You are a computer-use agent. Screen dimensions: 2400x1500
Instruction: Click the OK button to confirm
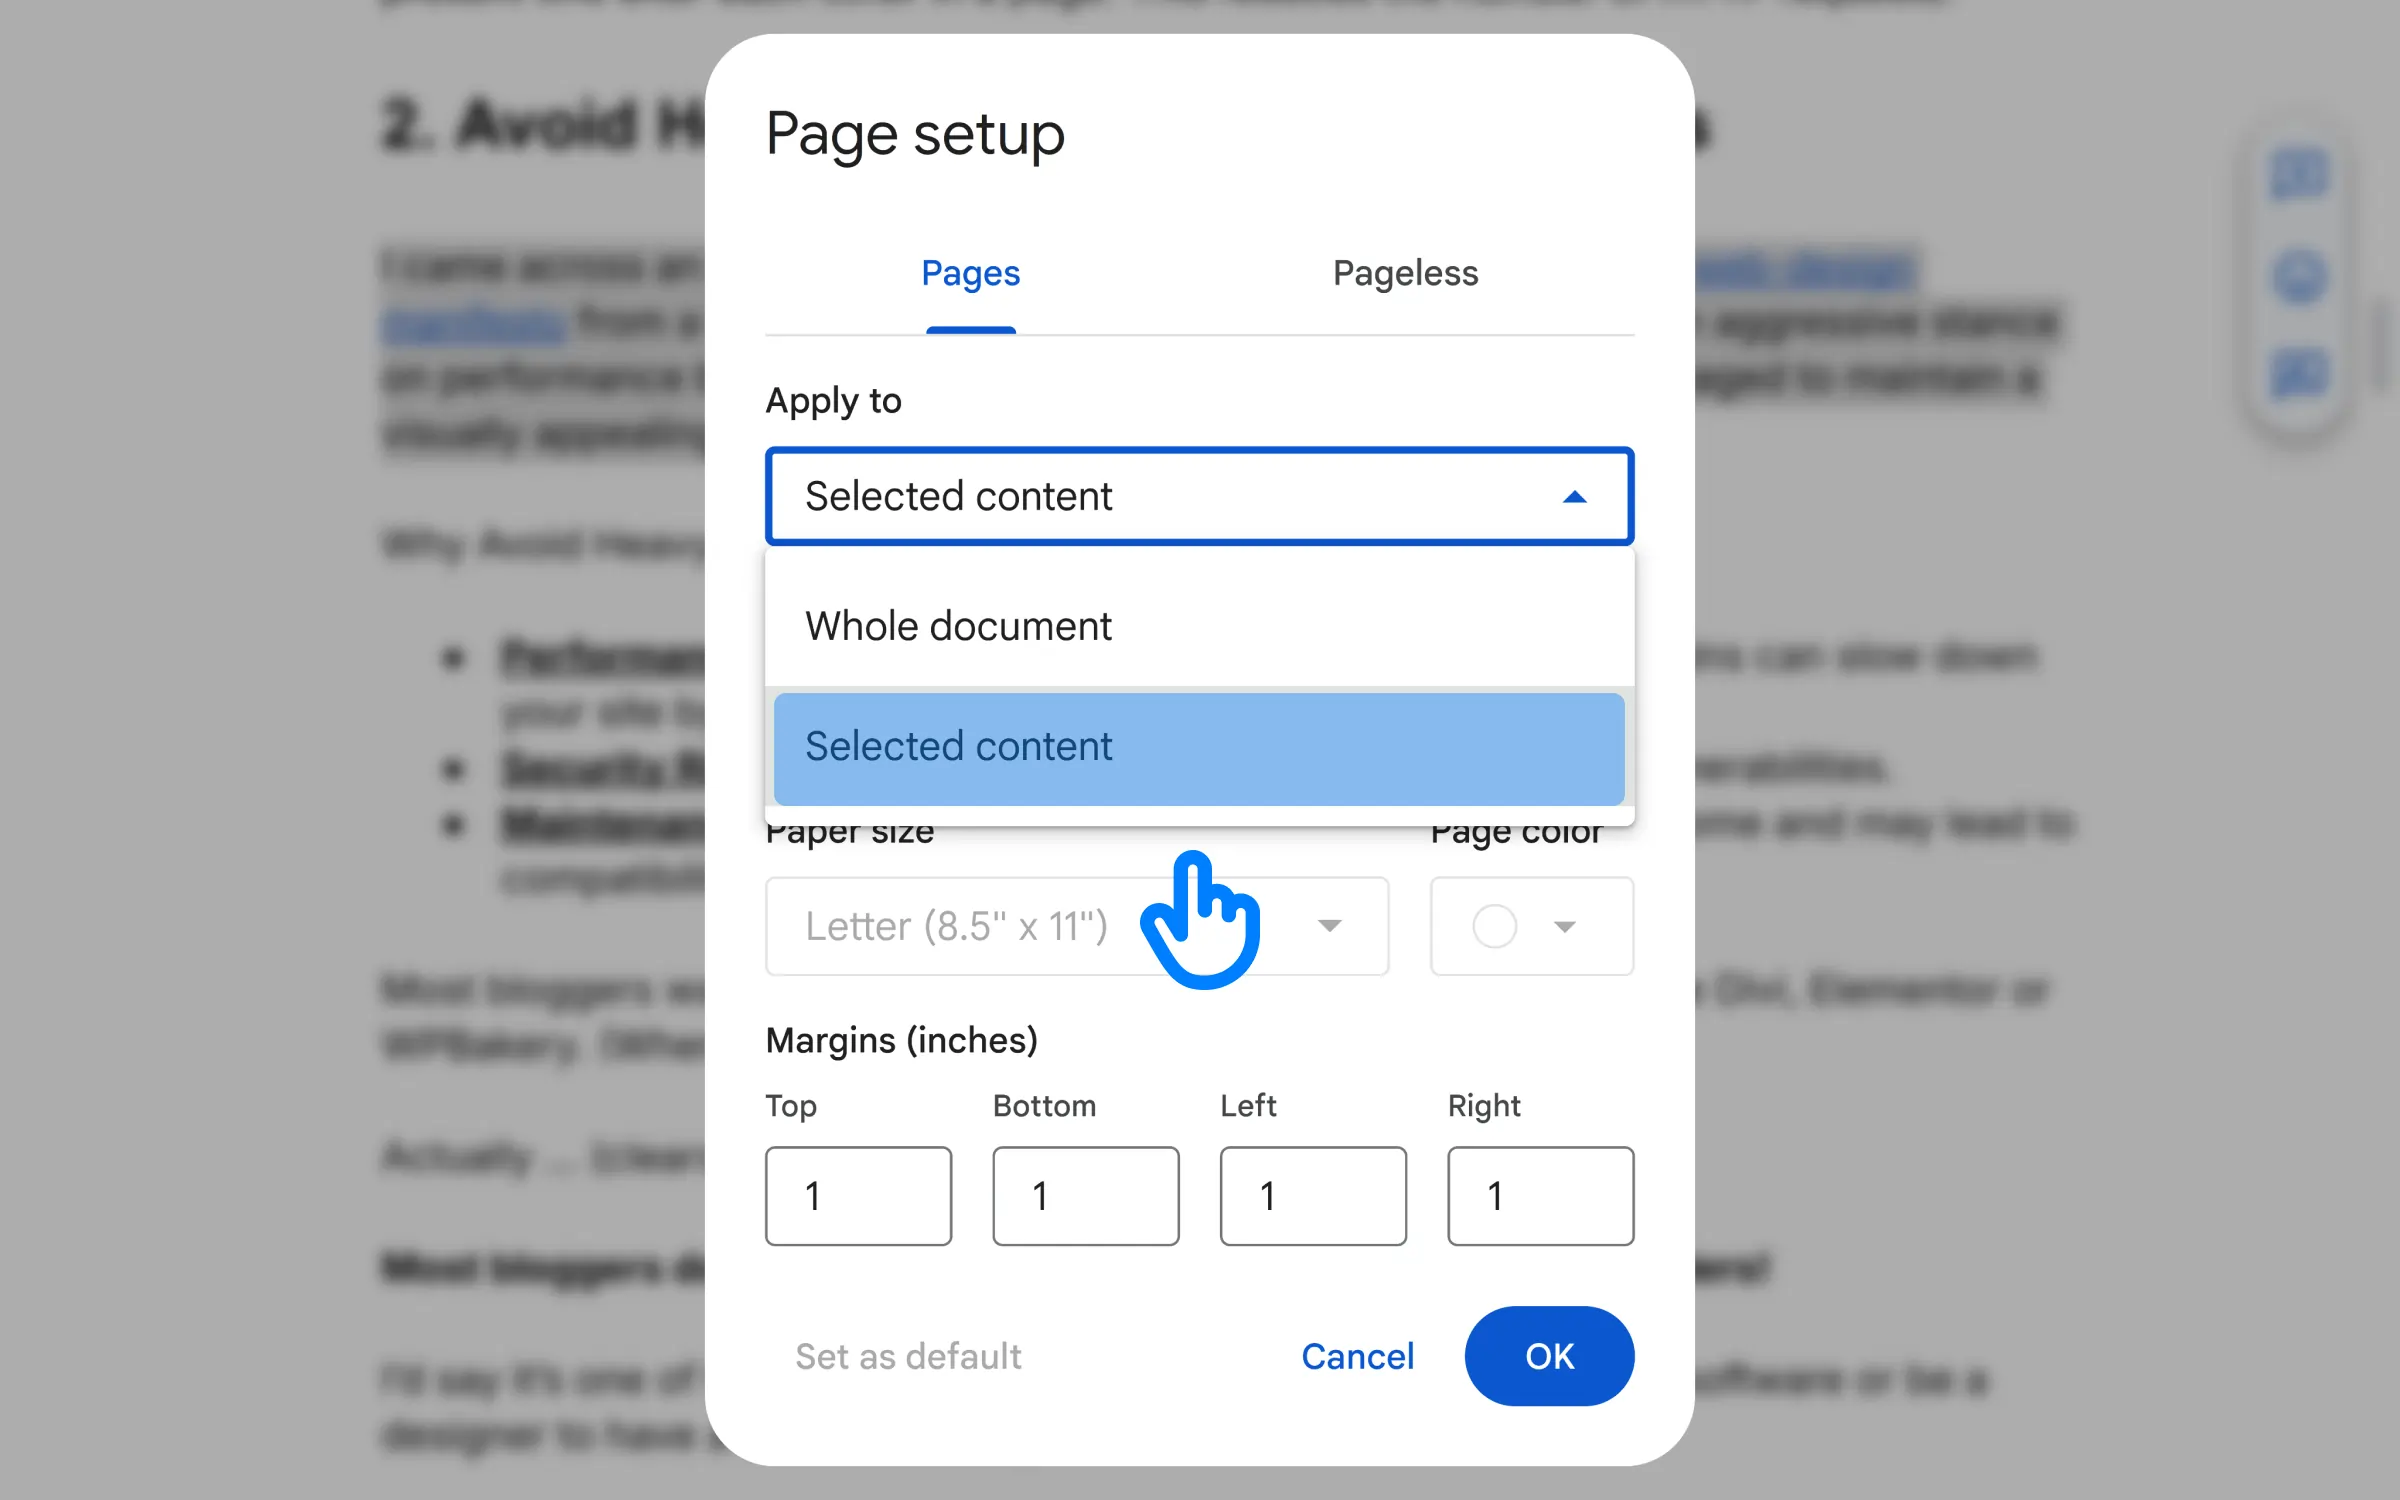point(1548,1357)
